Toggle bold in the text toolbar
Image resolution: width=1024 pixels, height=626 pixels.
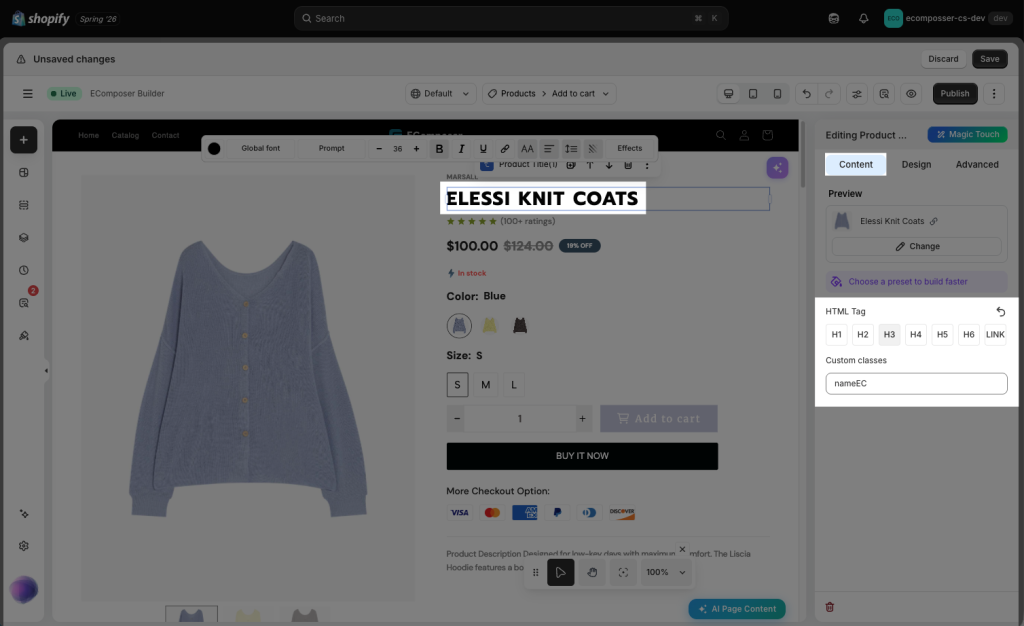(439, 149)
